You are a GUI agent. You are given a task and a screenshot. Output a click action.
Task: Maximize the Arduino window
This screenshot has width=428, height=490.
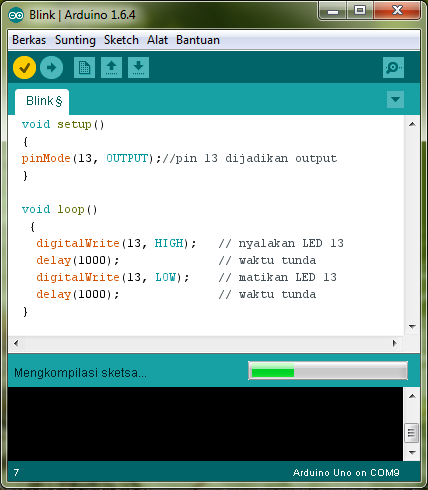(360, 11)
